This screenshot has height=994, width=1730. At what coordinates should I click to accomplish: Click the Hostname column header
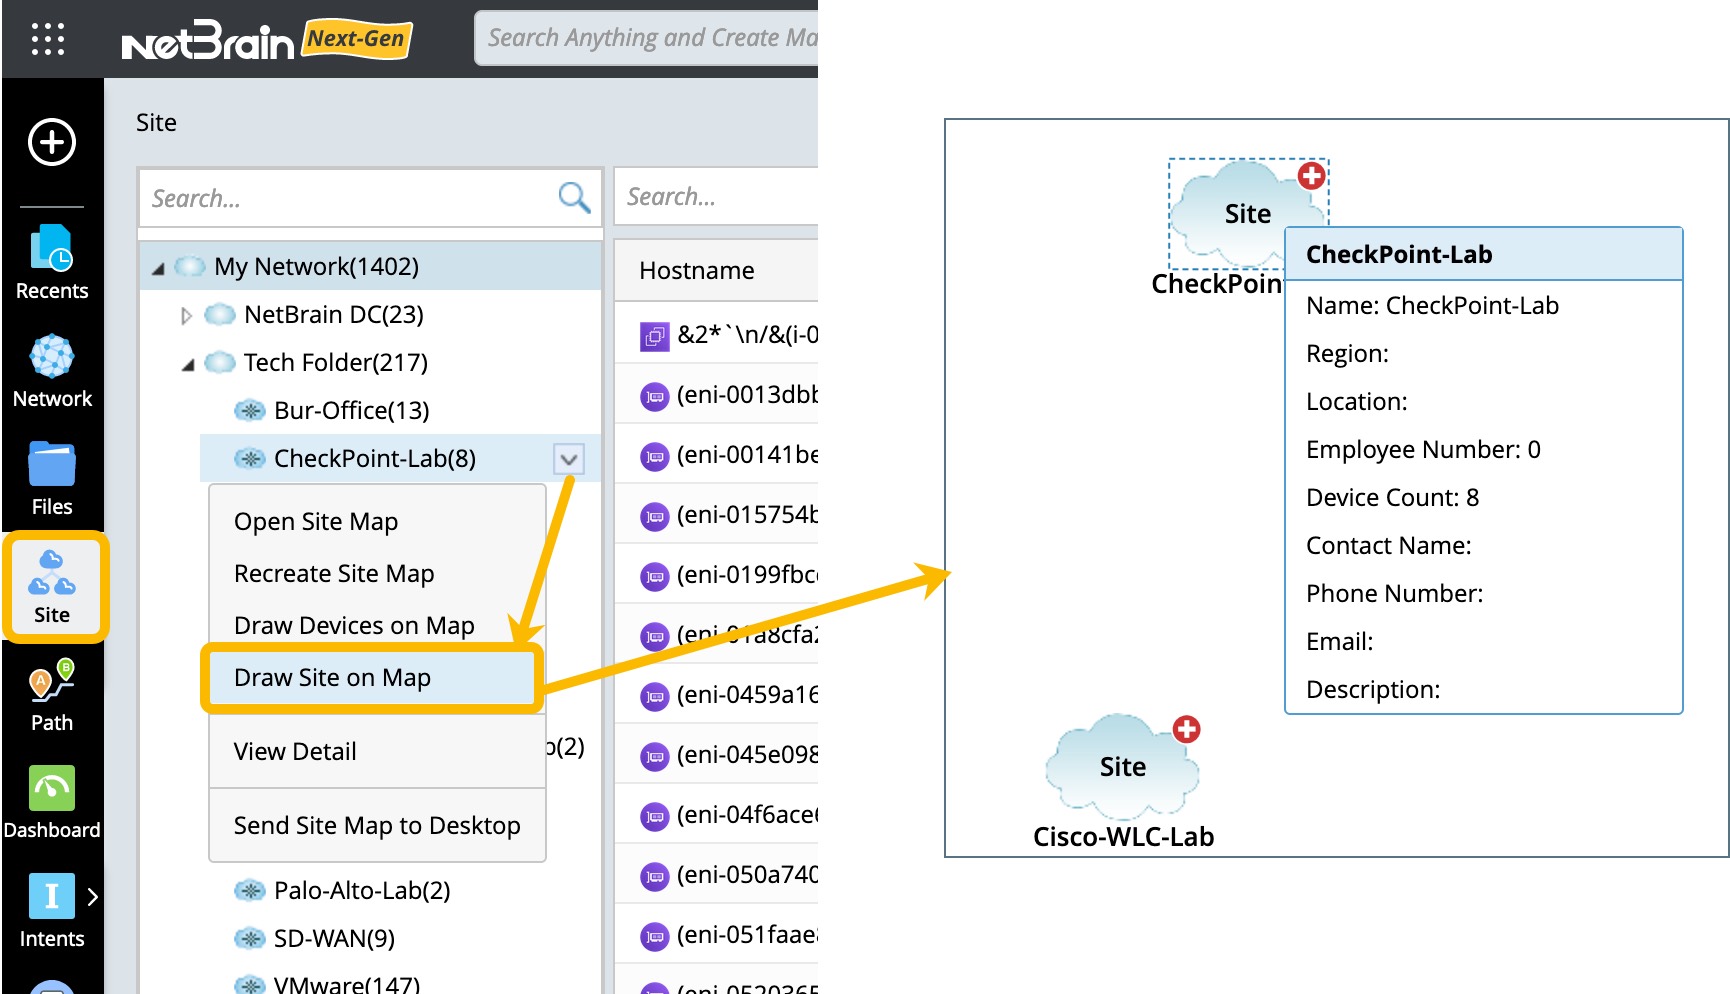point(697,271)
